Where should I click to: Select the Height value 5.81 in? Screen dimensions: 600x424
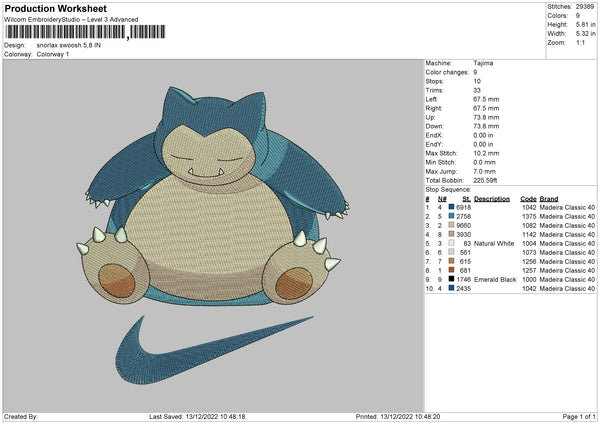coord(585,24)
